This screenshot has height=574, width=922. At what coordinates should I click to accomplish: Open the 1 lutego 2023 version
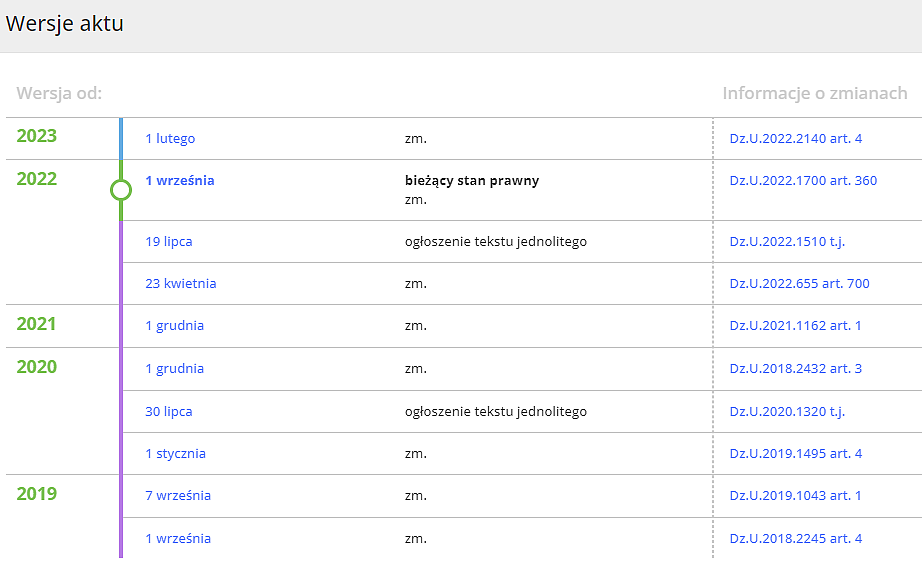170,139
